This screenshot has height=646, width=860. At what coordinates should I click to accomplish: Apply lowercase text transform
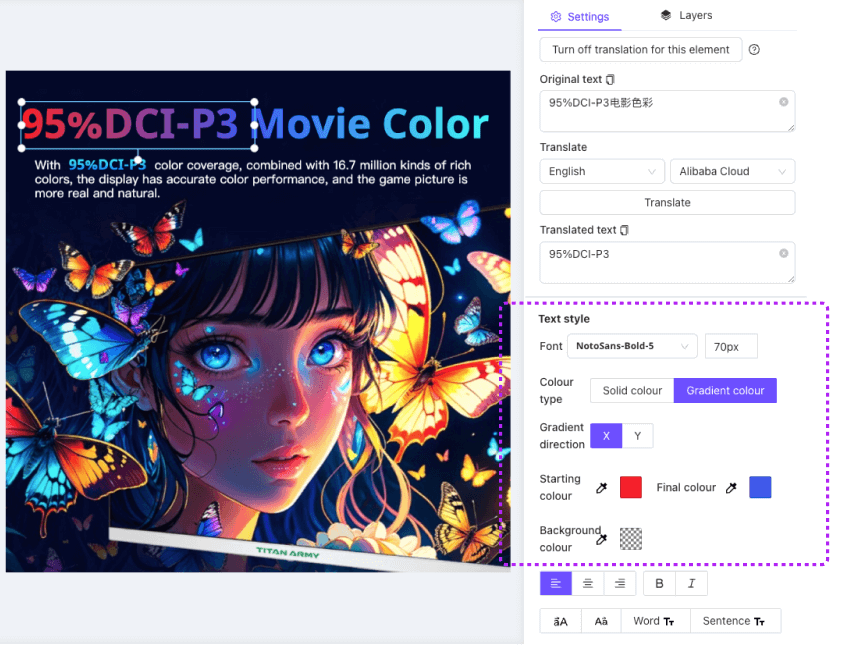coord(601,621)
